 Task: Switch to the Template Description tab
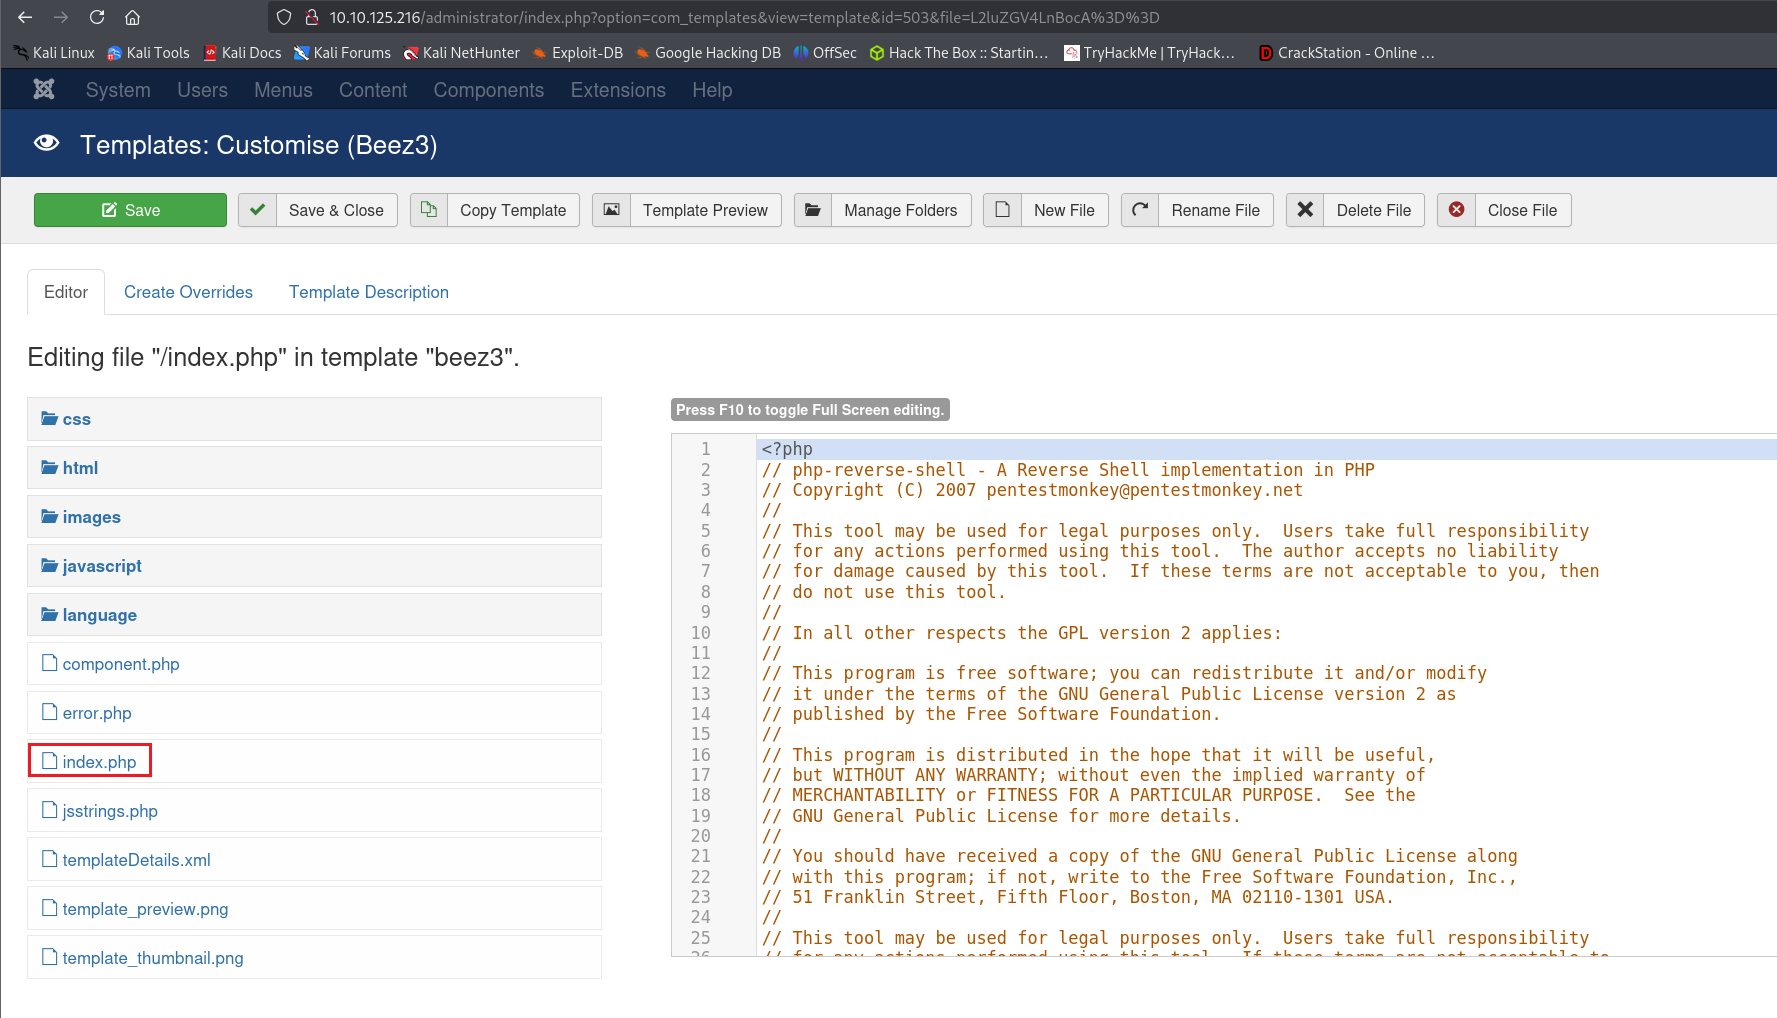point(369,292)
